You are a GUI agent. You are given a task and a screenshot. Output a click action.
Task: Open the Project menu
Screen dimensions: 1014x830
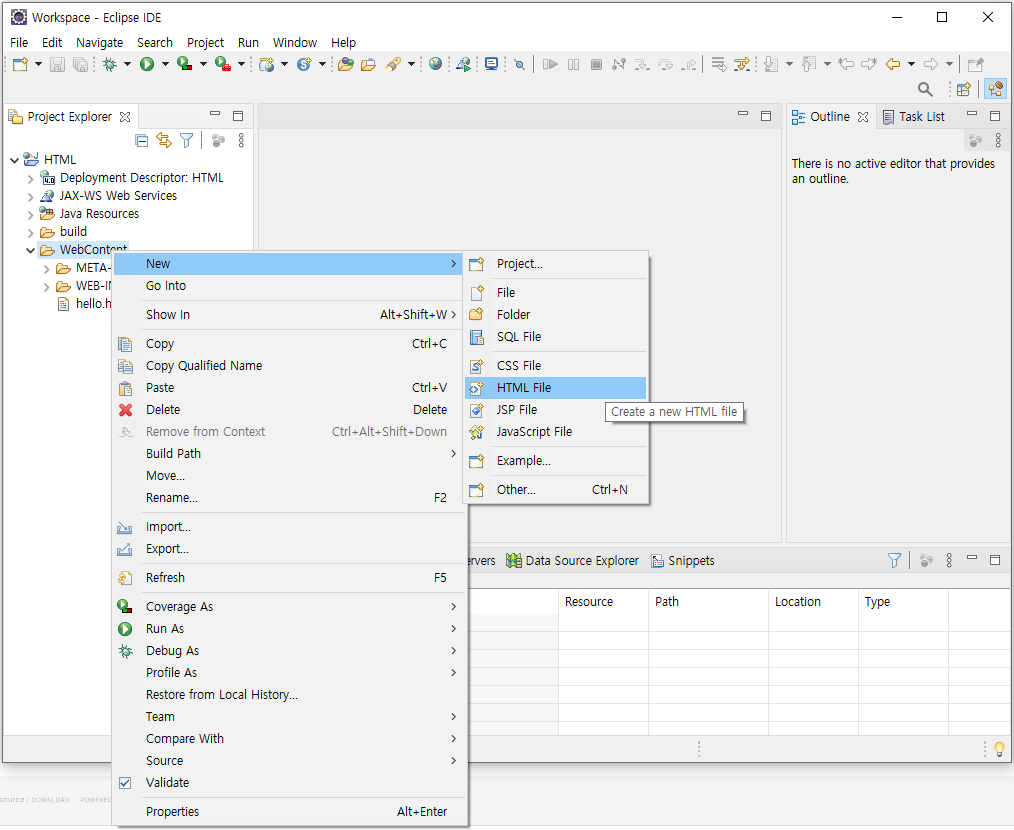(x=206, y=43)
